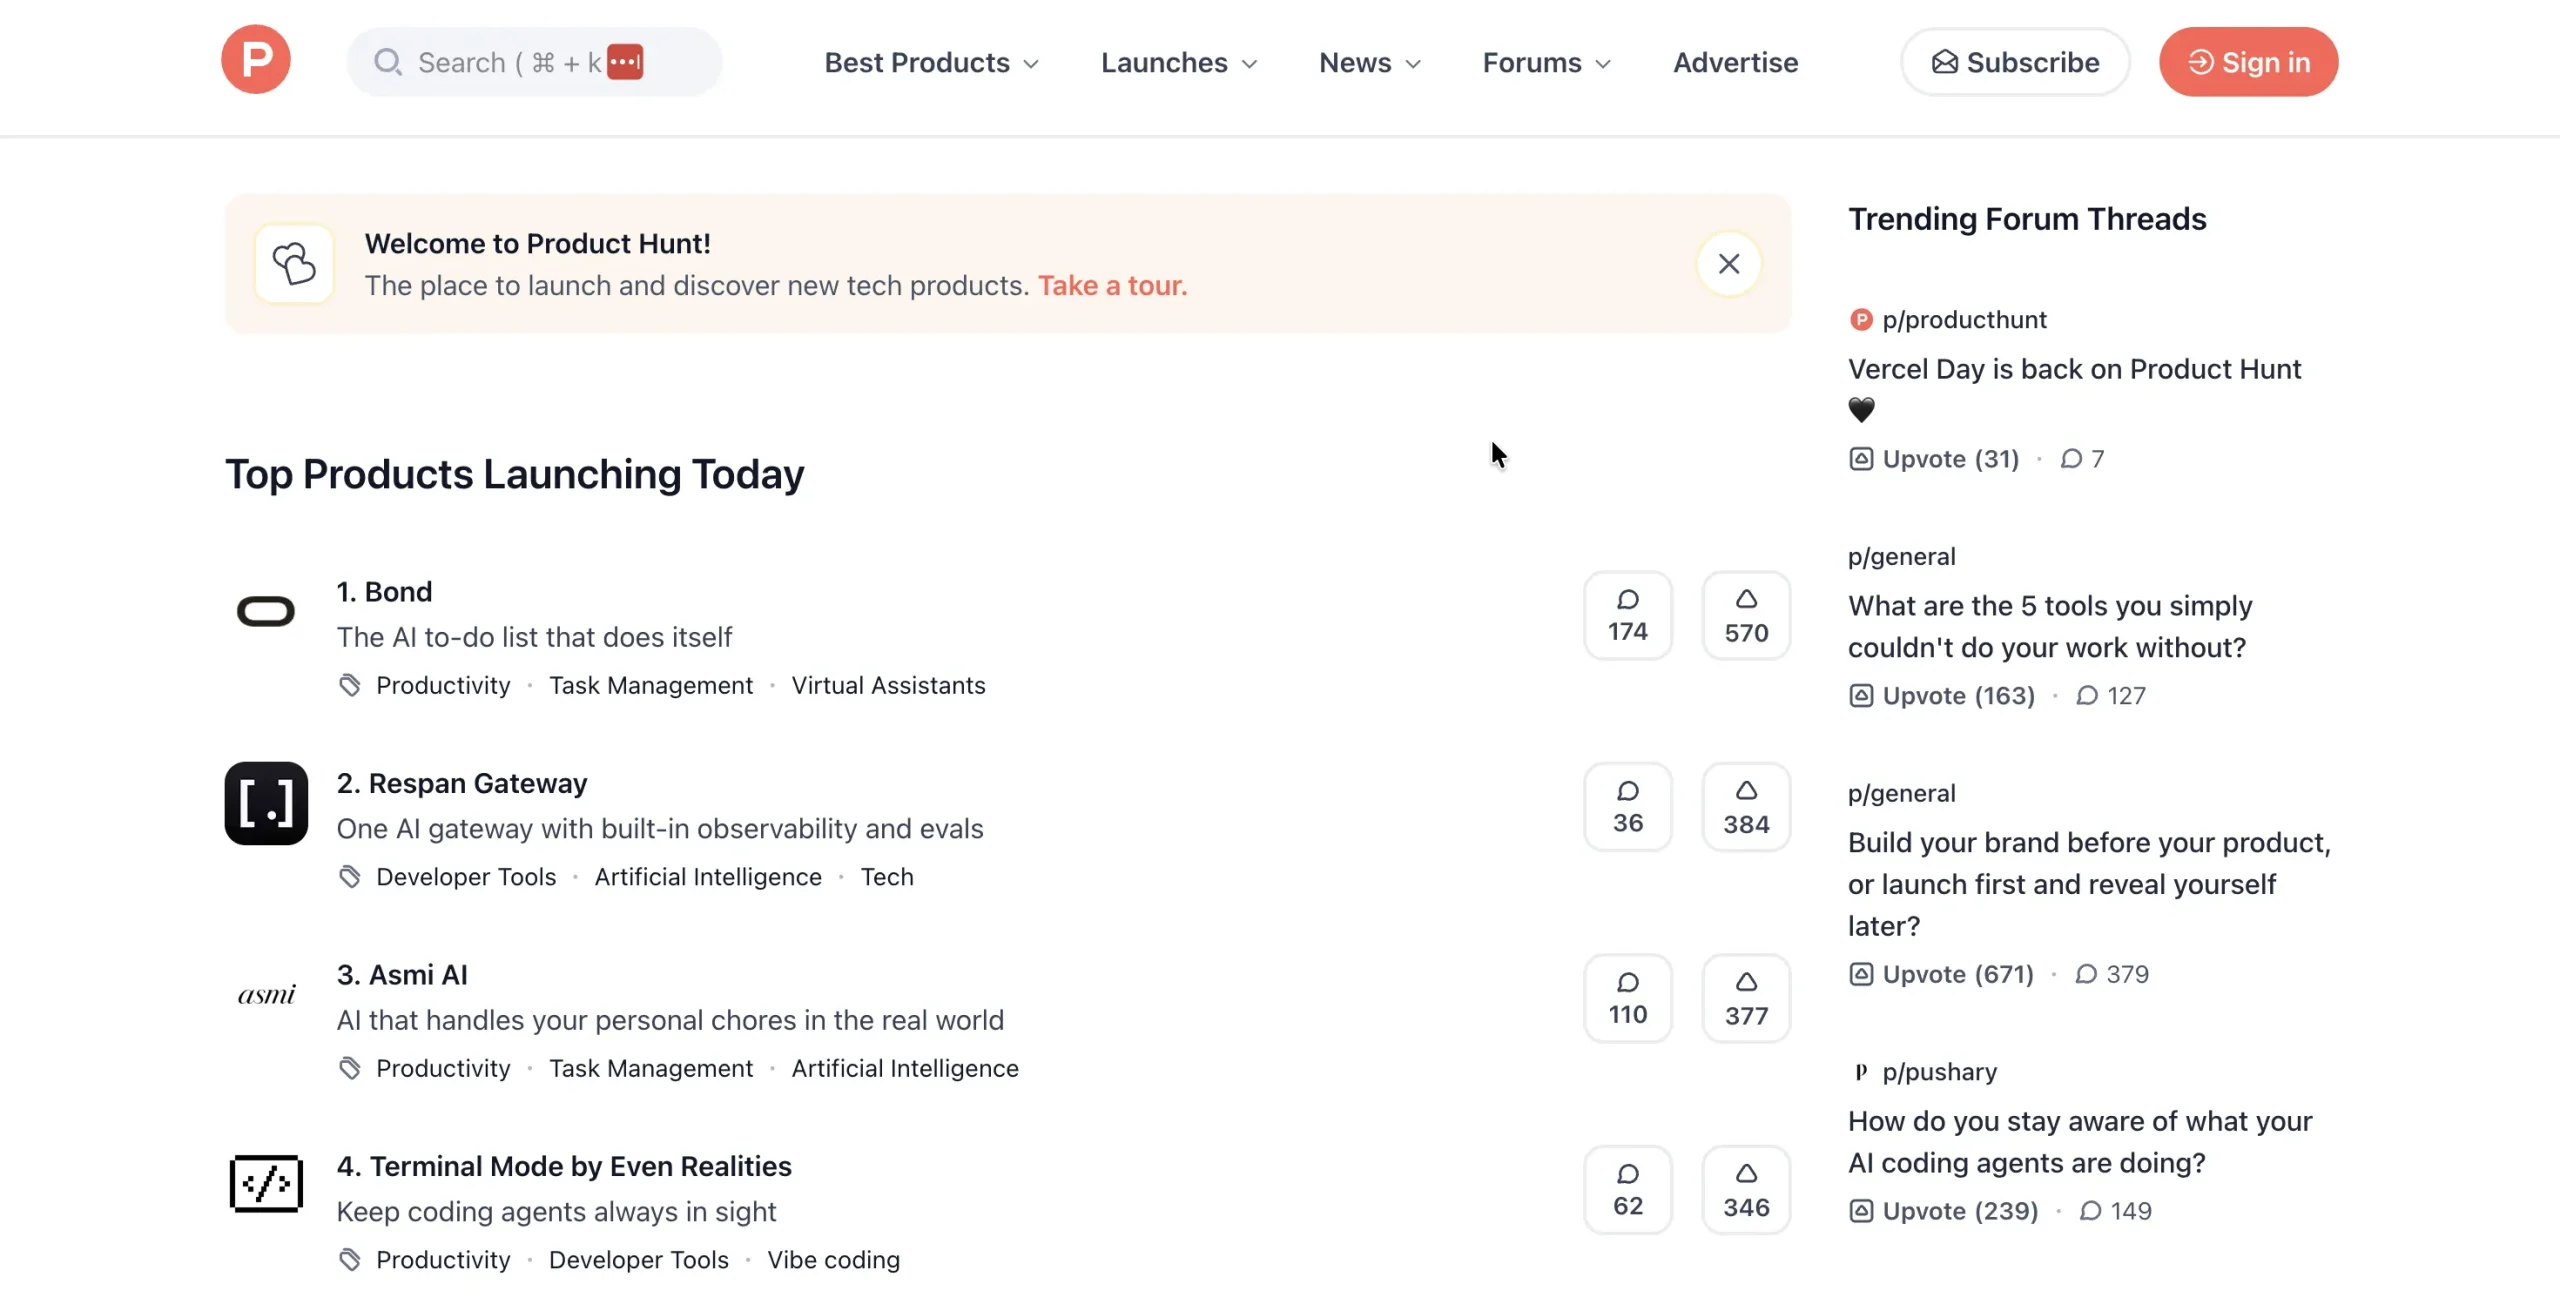
Task: Click the p/pushary forum avatar icon
Action: point(1861,1072)
